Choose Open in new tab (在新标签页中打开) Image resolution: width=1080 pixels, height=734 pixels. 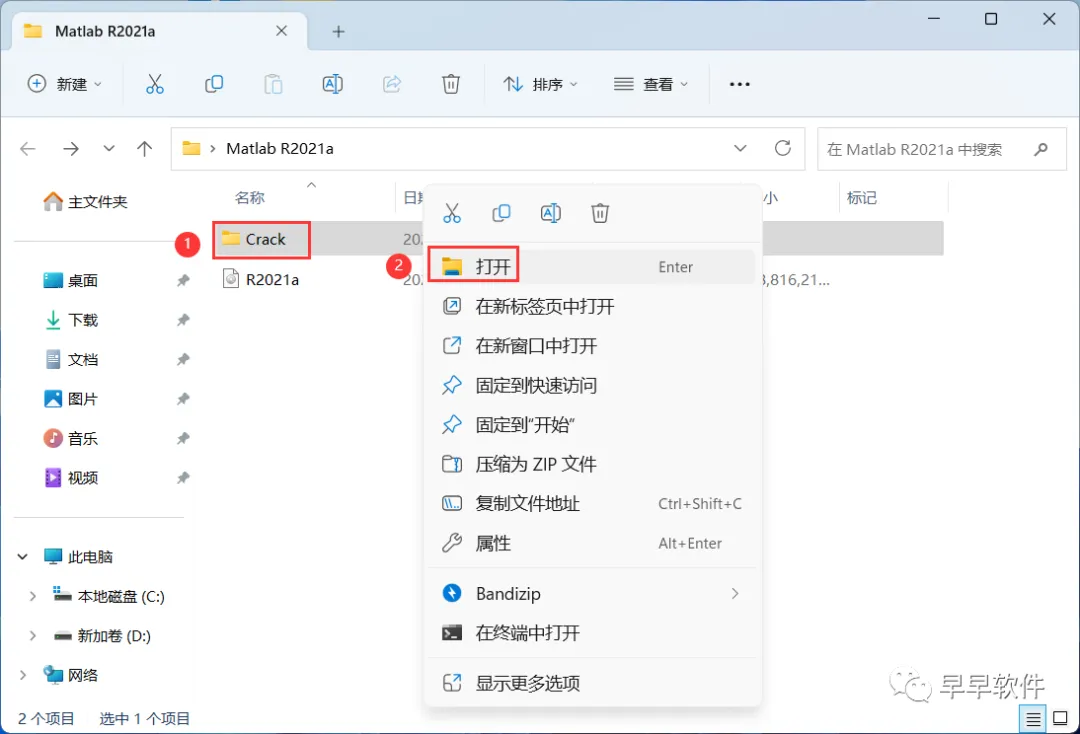(592, 306)
